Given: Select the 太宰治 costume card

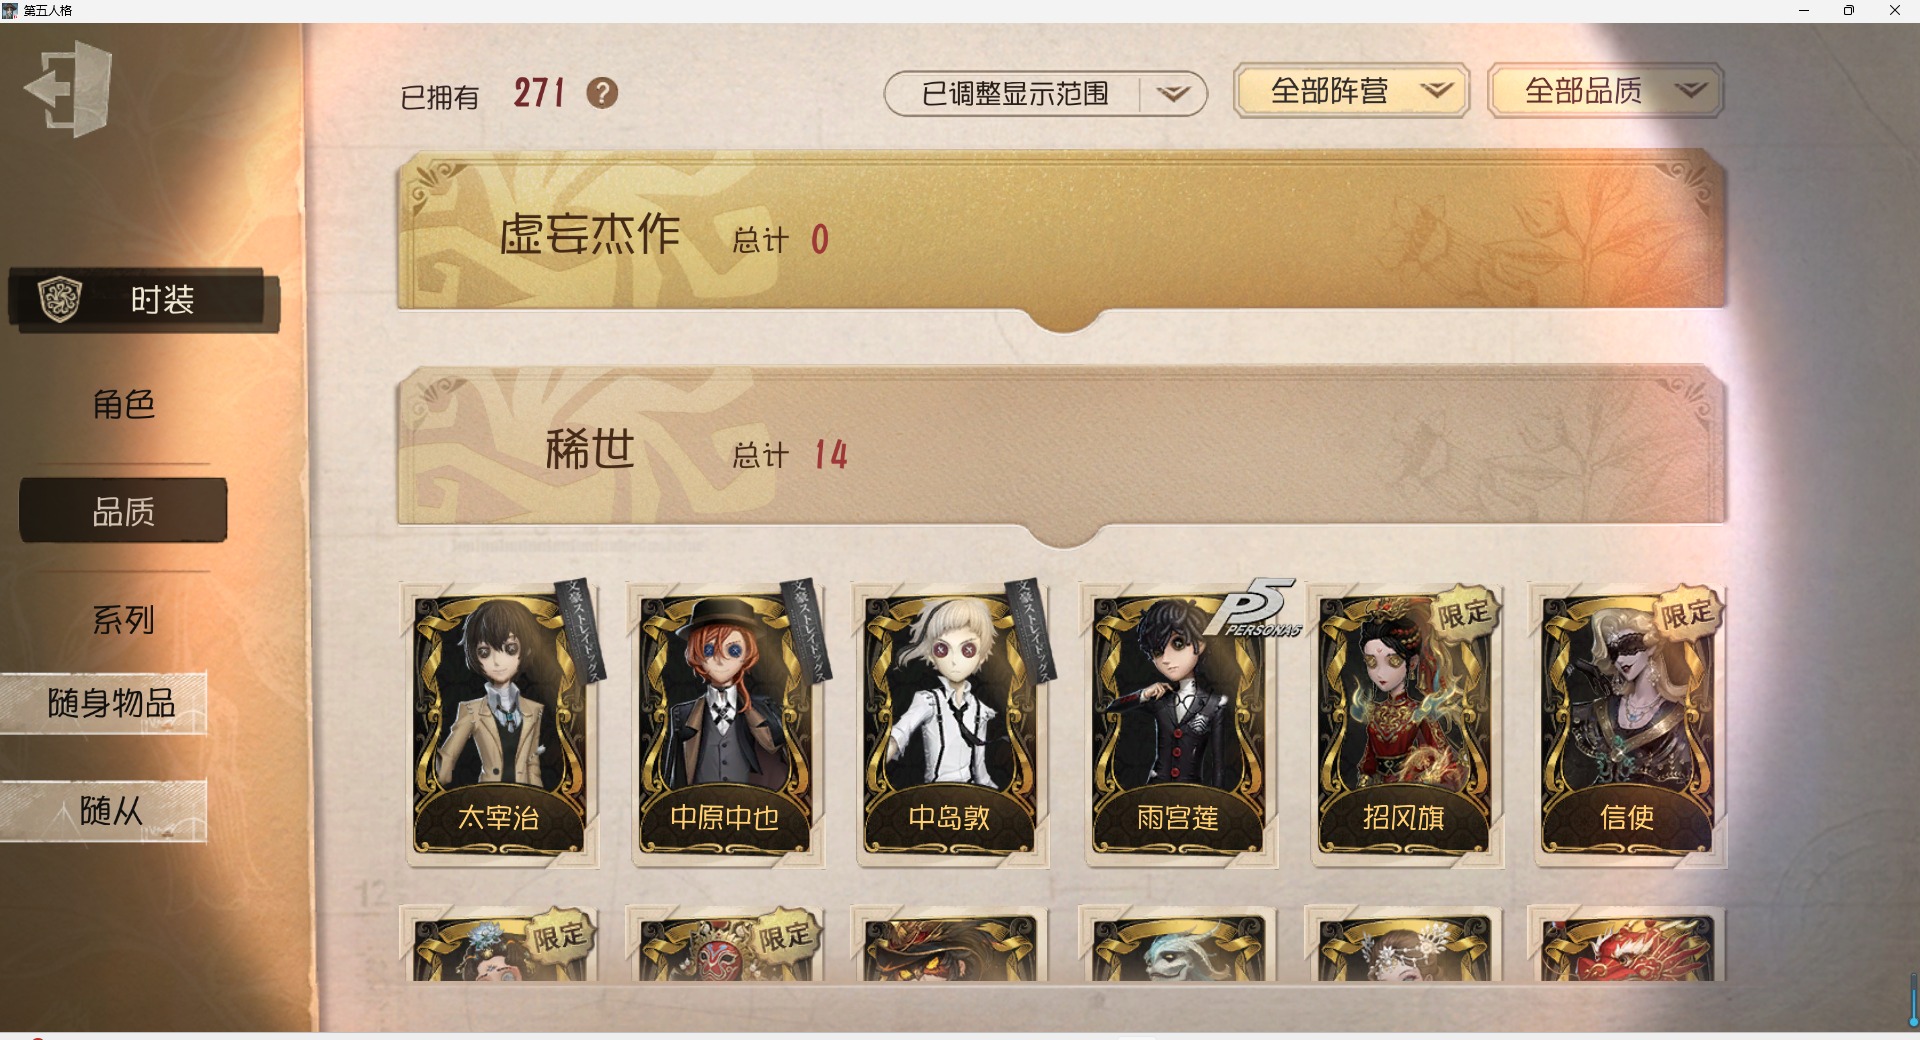Looking at the screenshot, I should coord(500,725).
